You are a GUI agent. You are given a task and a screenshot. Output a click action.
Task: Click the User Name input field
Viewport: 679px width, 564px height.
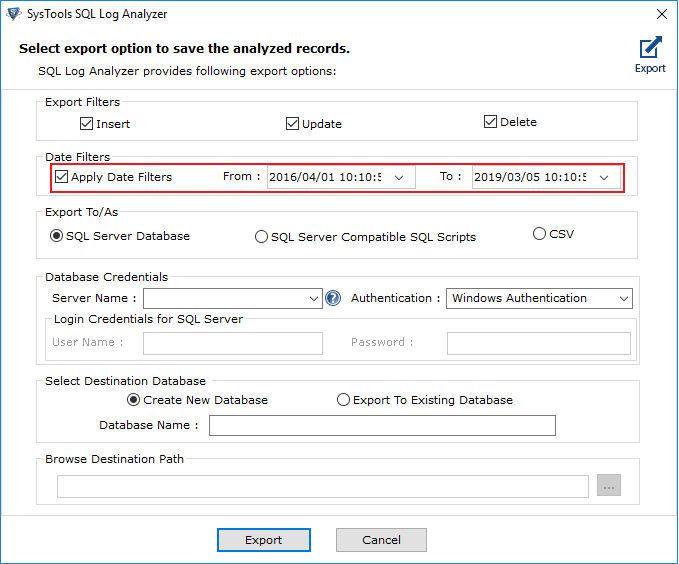coord(233,343)
